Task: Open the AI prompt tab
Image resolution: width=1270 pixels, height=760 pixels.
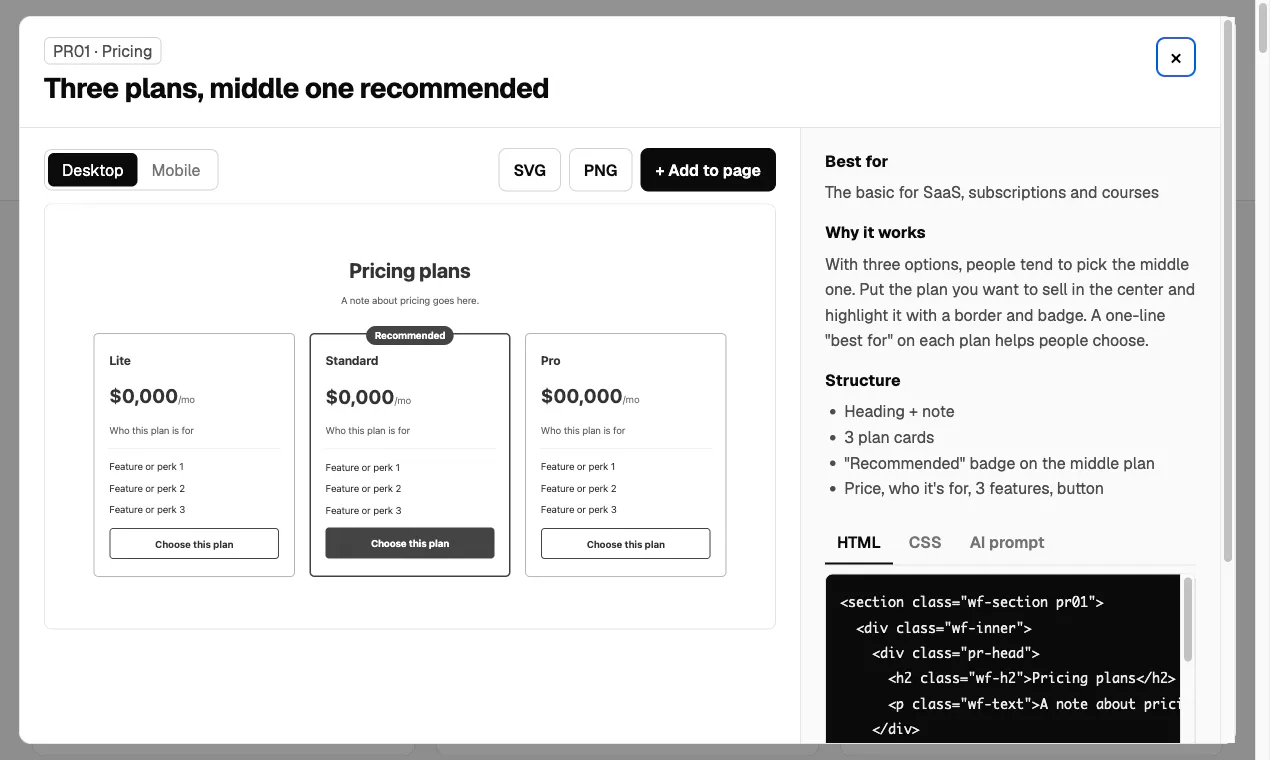Action: click(1007, 542)
